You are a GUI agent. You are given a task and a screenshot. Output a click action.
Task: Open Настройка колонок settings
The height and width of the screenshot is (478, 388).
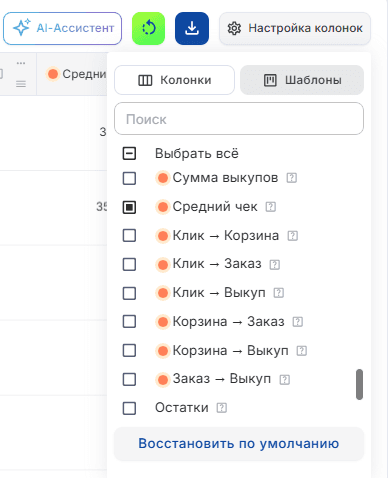click(295, 28)
